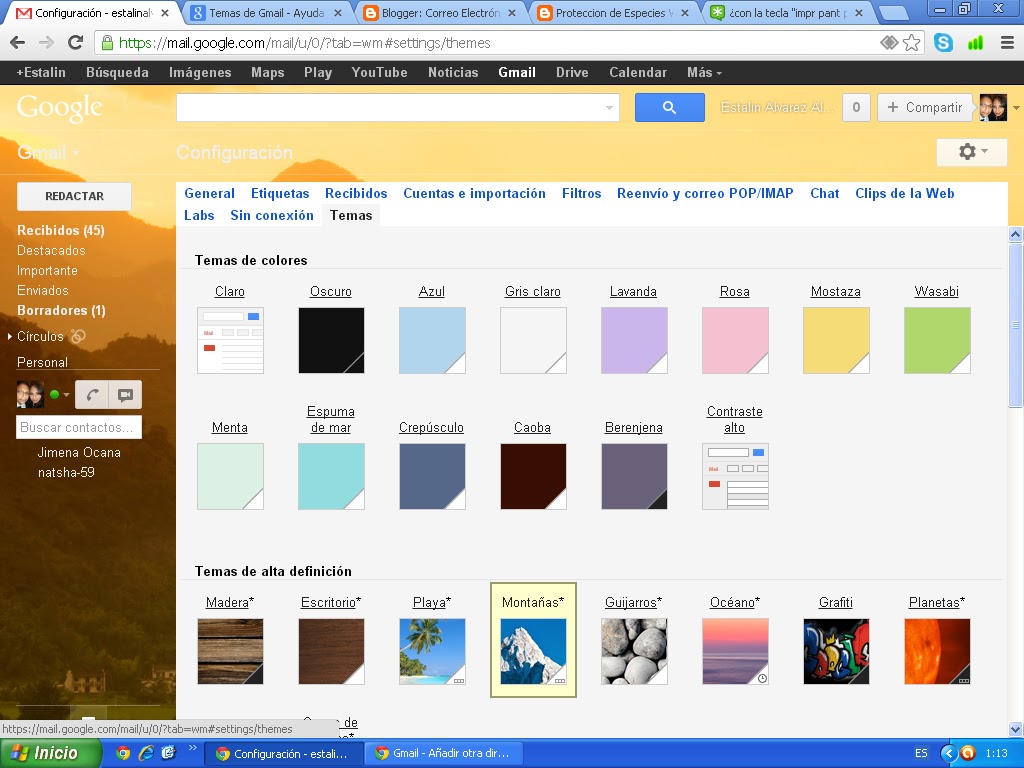The image size is (1024, 768).
Task: Open profile photo at top right
Action: [x=993, y=107]
